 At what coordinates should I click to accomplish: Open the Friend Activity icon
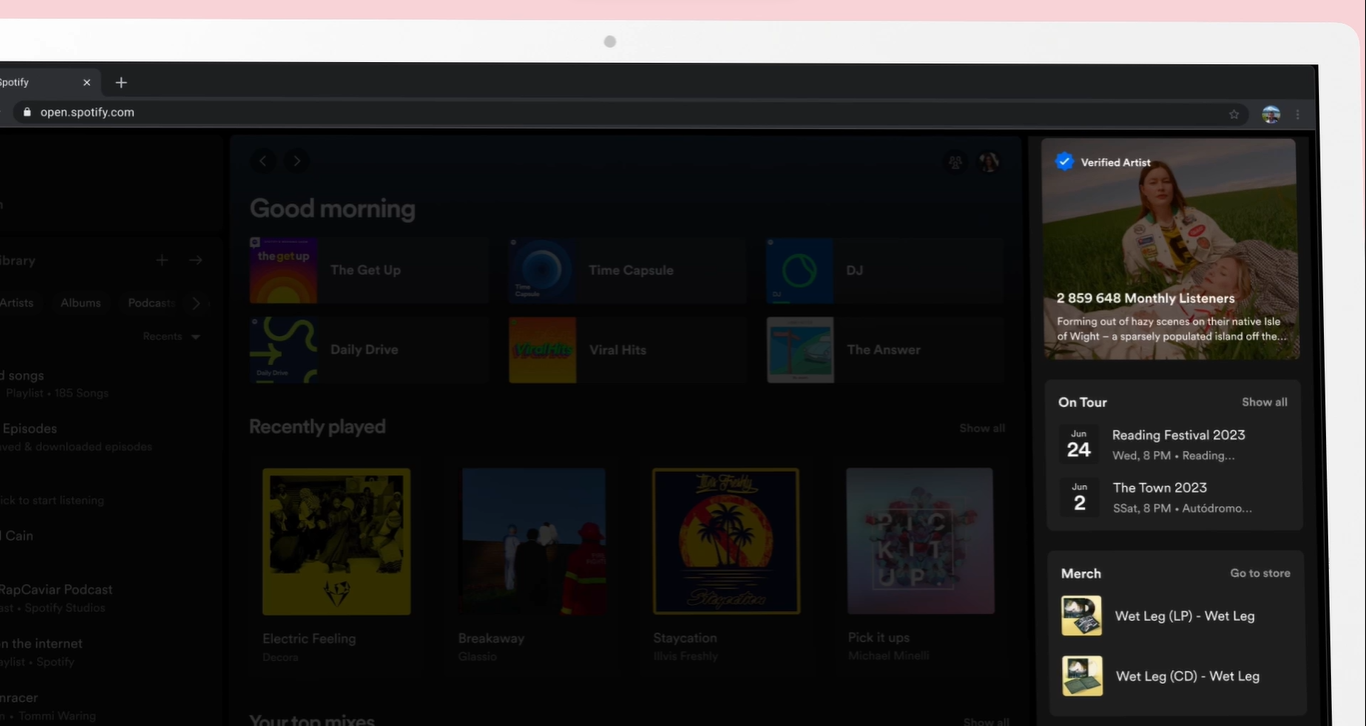956,161
